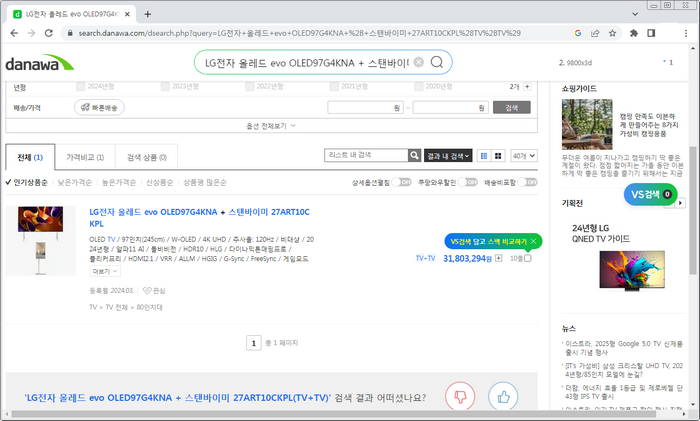This screenshot has width=700, height=421.
Task: Open the tab search chevron
Action: [x=635, y=14]
